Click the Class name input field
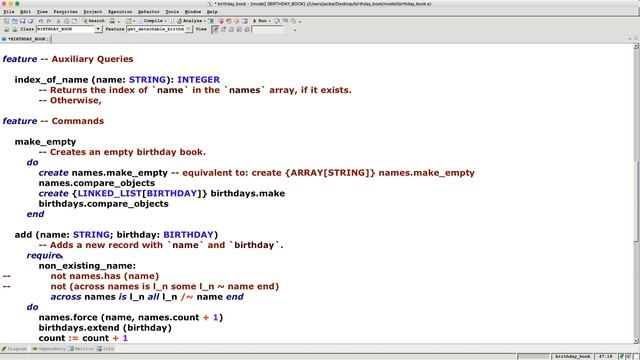The width and height of the screenshot is (640, 360). click(x=66, y=29)
